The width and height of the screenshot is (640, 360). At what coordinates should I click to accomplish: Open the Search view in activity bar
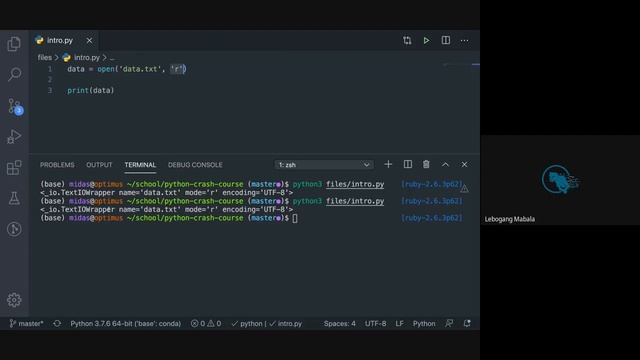tap(14, 74)
